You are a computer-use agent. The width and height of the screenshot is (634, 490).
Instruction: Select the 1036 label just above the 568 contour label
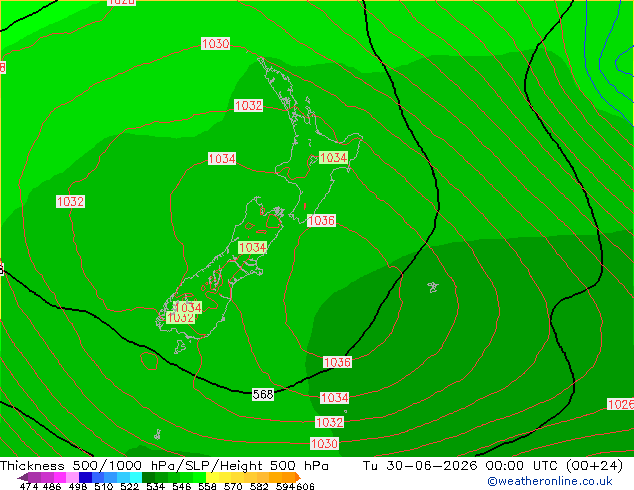click(x=337, y=362)
